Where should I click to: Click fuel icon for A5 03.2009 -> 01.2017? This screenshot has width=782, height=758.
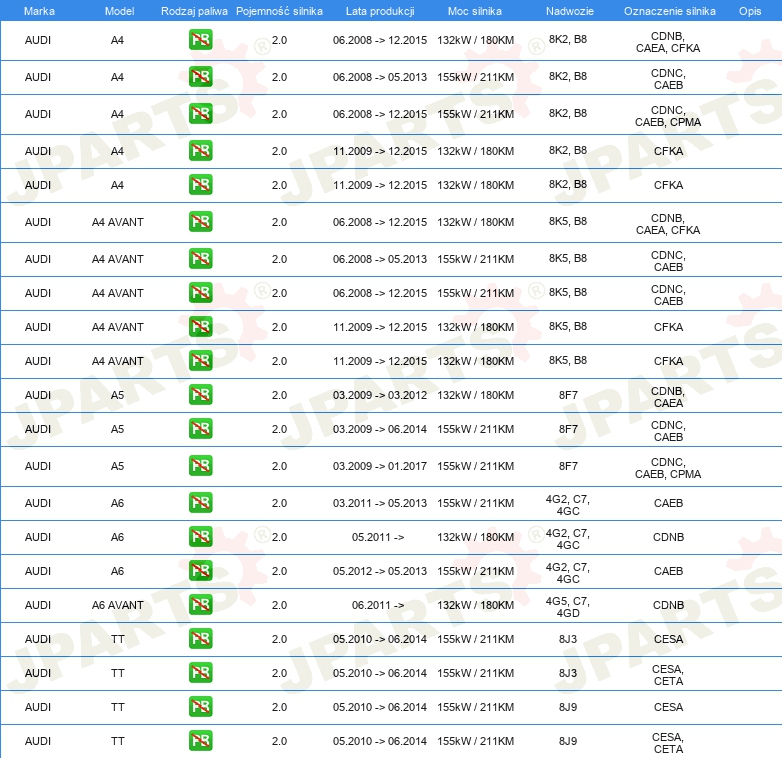point(200,466)
